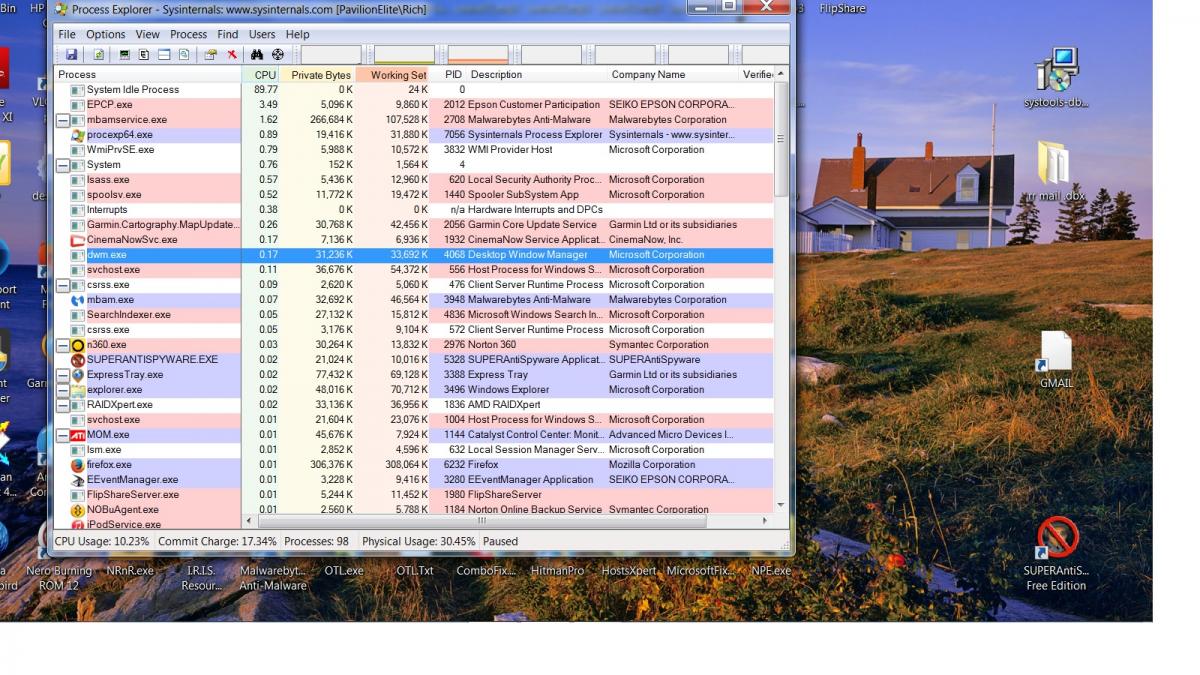Click the View DLLs/Handles toolbar icon
This screenshot has height=675, width=1200.
point(184,54)
